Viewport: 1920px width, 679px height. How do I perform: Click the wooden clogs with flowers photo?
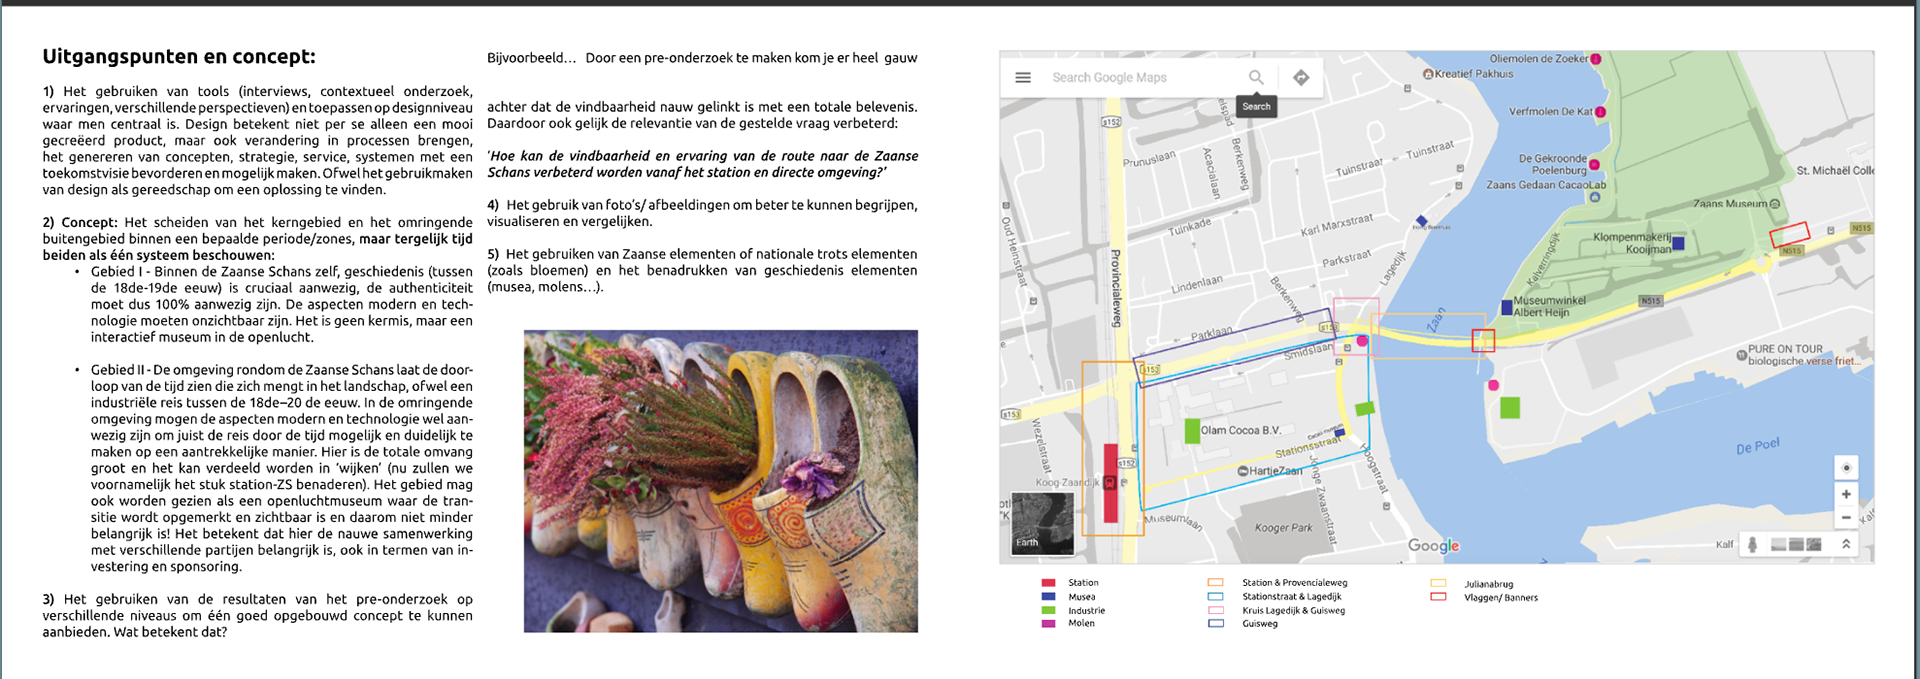tap(720, 481)
